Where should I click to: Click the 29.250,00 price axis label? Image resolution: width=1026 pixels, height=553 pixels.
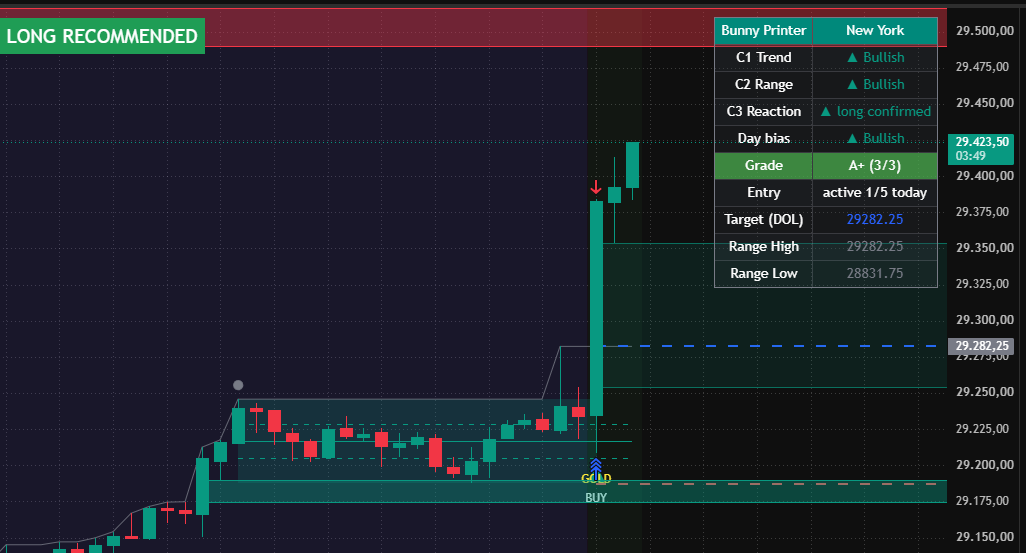(984, 391)
